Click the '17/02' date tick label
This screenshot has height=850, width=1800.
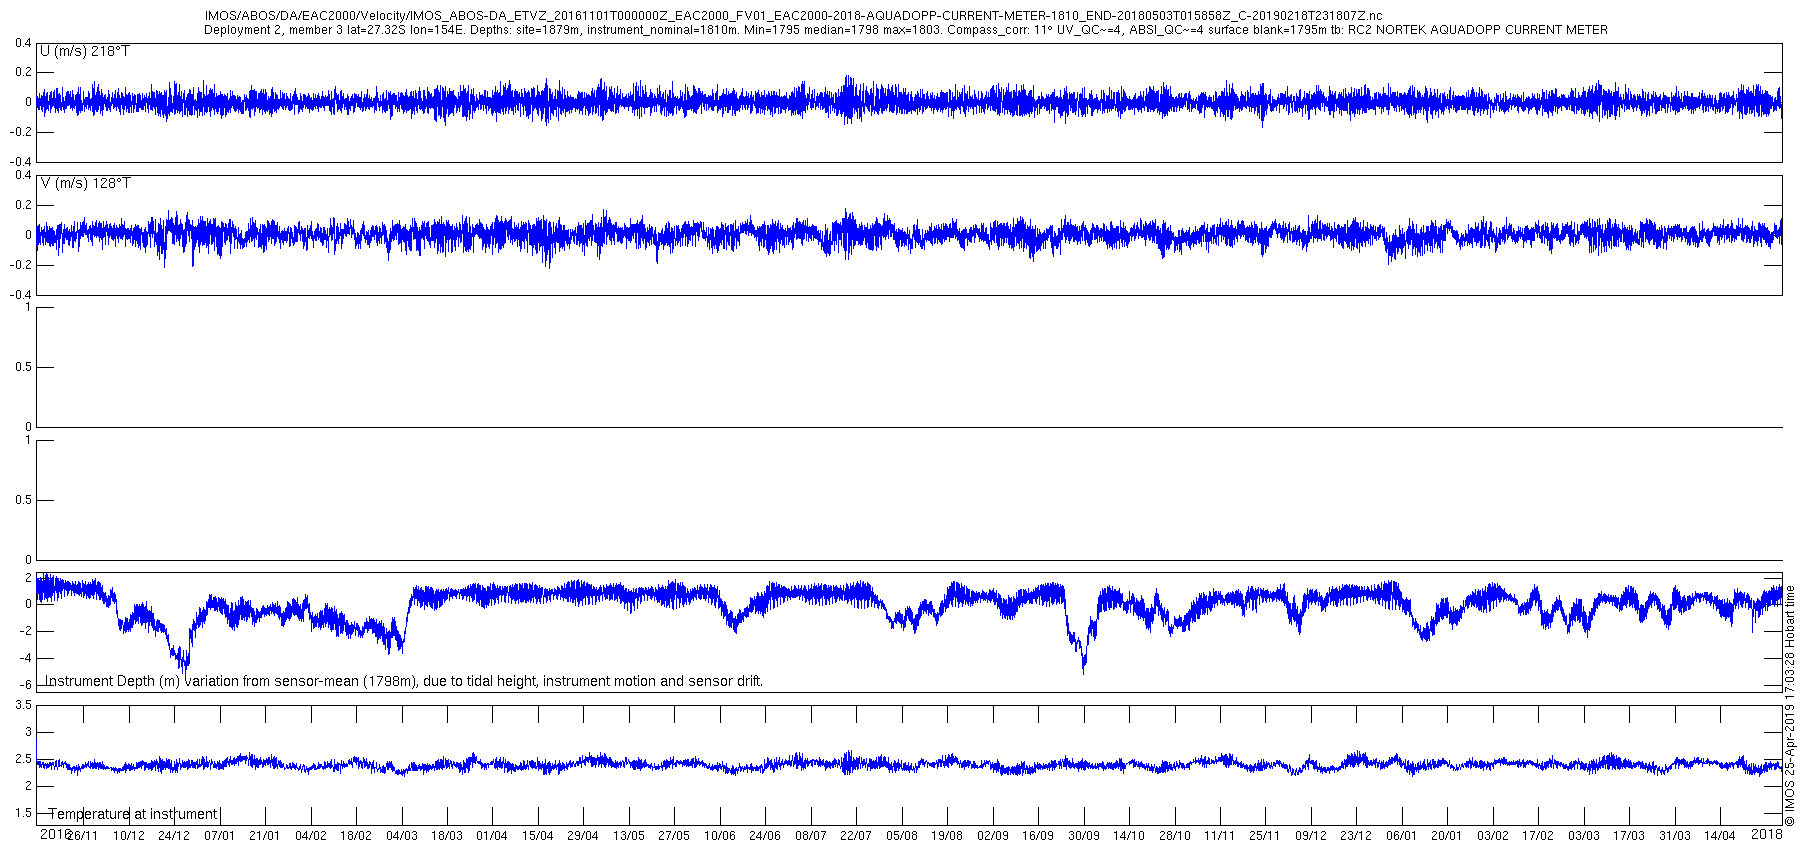1538,836
